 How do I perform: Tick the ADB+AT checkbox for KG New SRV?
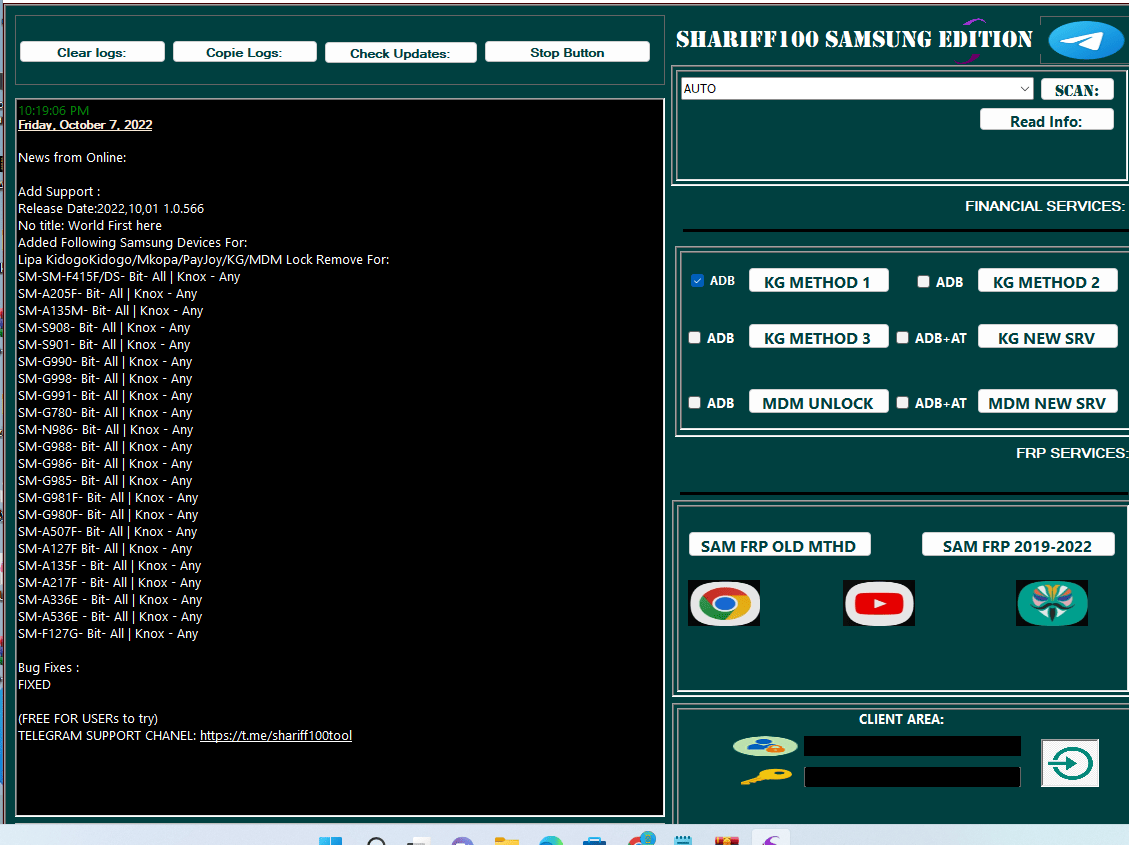click(x=903, y=338)
